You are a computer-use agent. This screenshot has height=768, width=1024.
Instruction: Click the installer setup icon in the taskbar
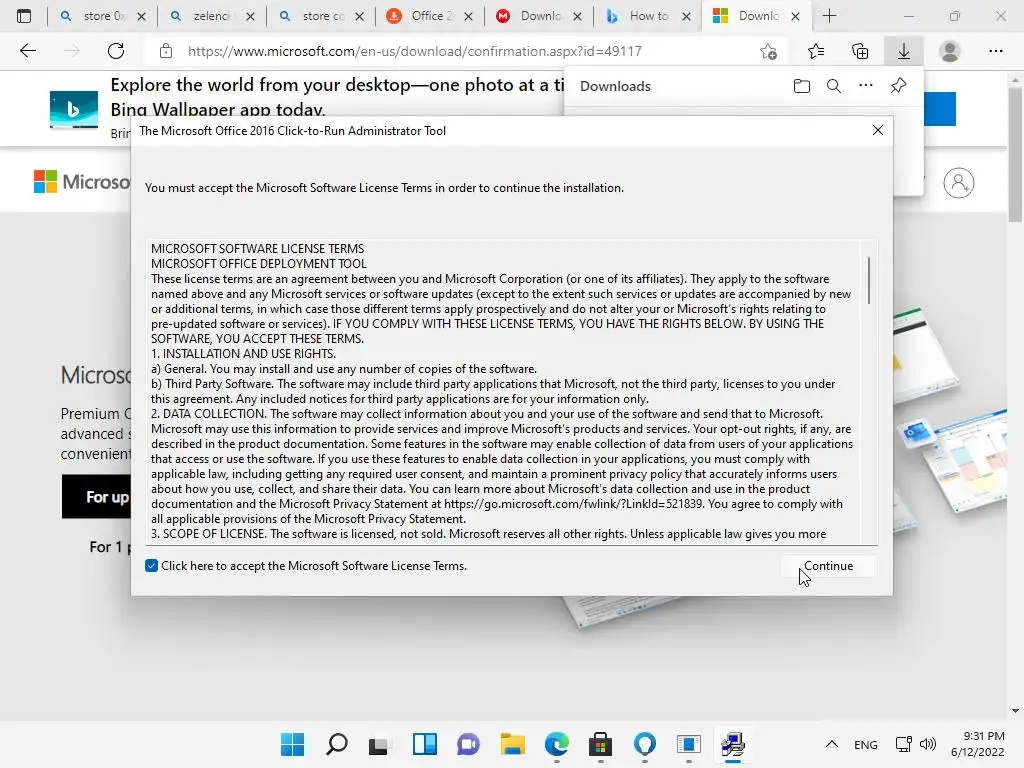(733, 744)
